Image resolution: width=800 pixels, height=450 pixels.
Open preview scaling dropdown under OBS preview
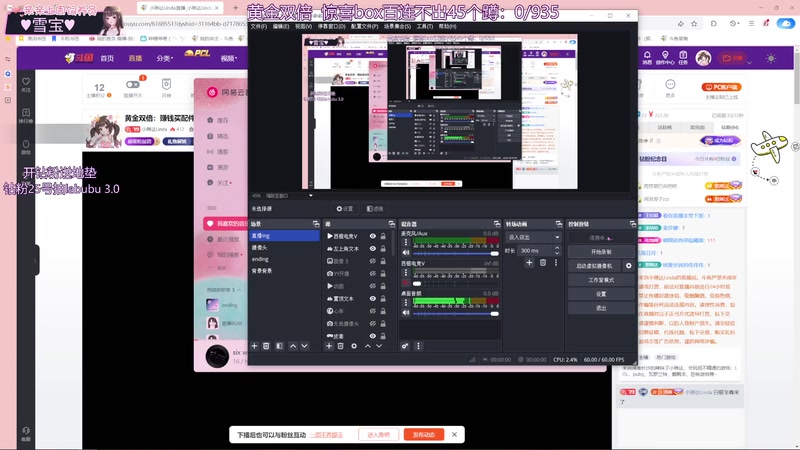tap(310, 195)
